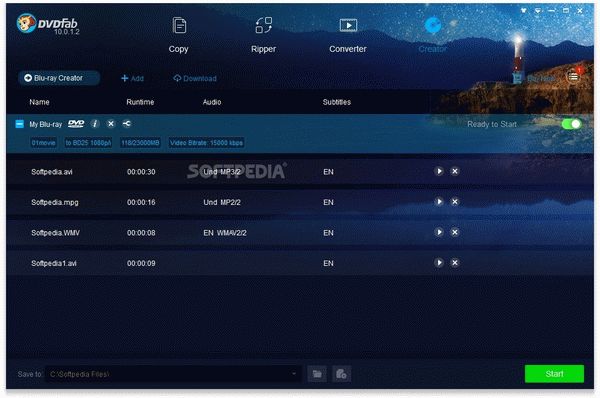Remove the My Blu-ray task with X icon
Screen dimensions: 600x398
point(111,124)
